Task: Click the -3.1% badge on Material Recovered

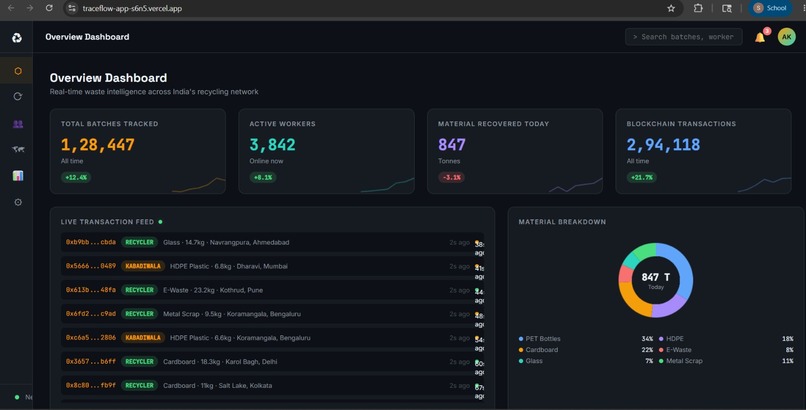Action: point(451,177)
